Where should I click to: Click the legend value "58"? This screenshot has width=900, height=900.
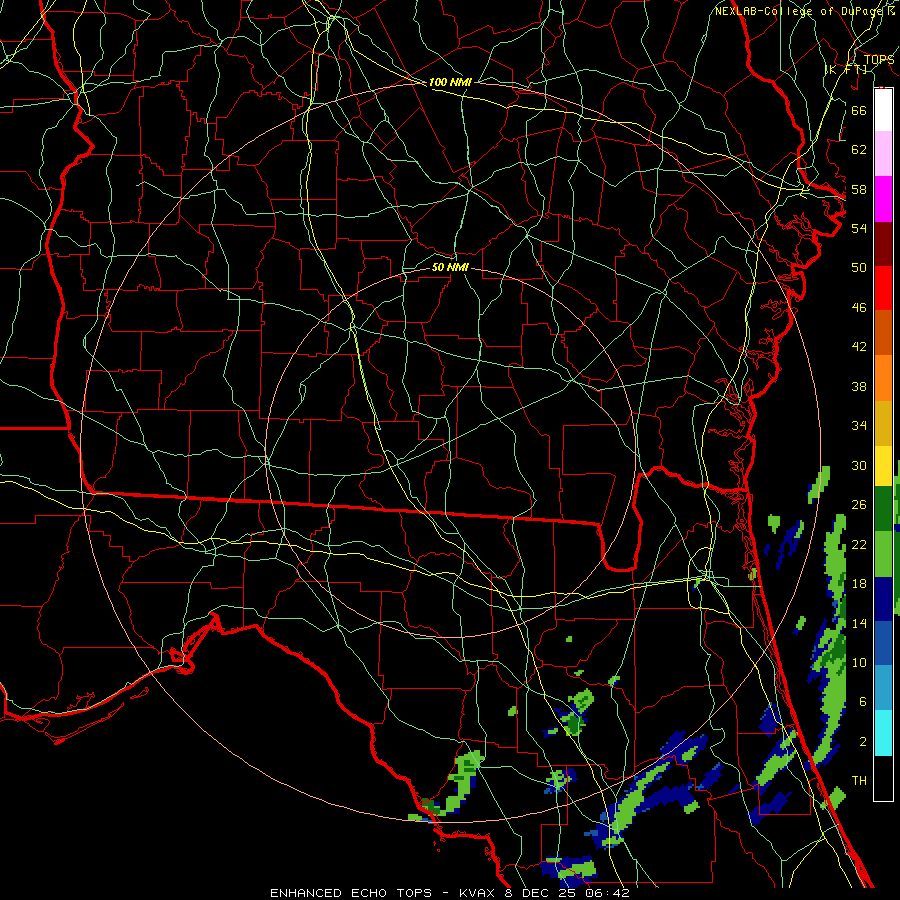point(859,189)
